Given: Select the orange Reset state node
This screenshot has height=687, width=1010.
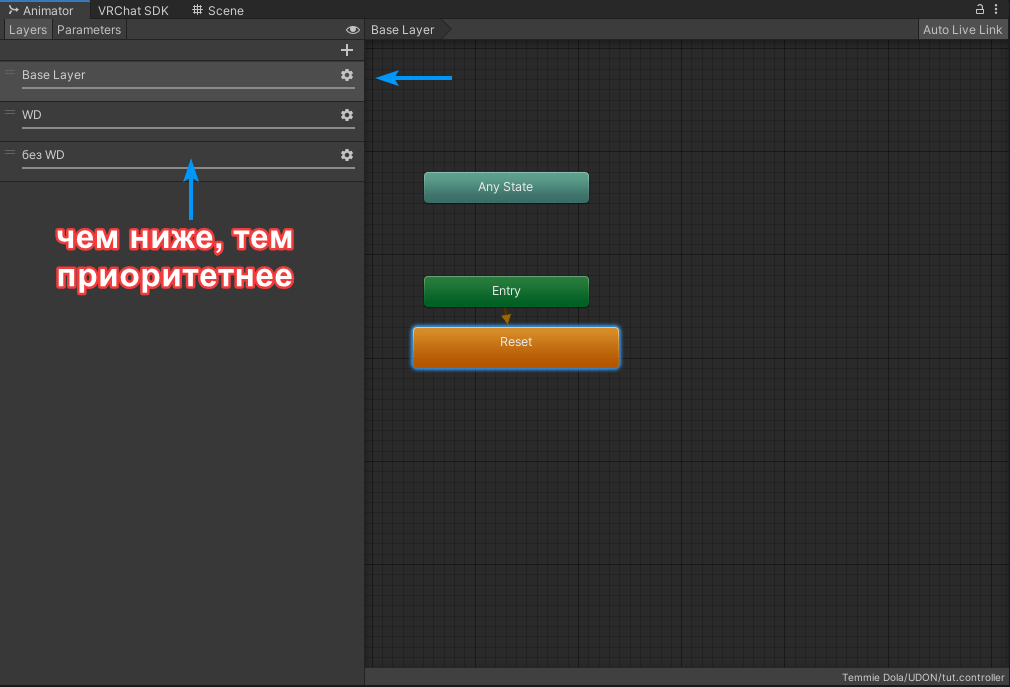Looking at the screenshot, I should pos(516,347).
